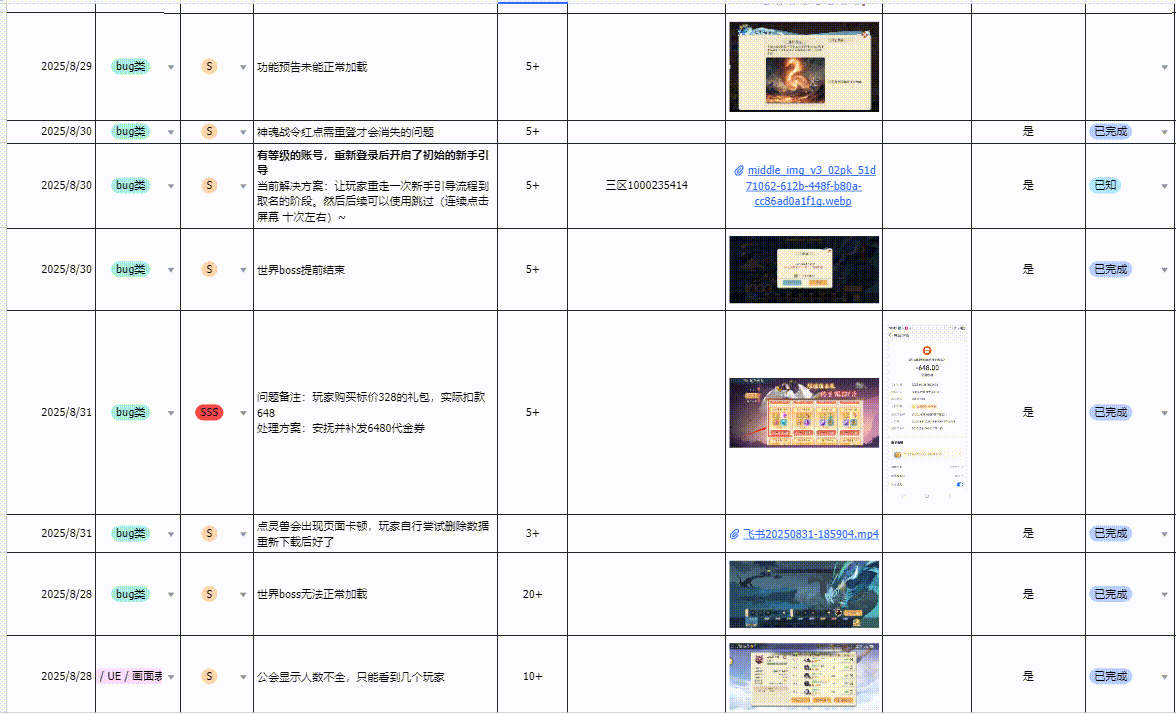The image size is (1176, 714).
Task: Select the red SSS priority tag
Action: click(209, 412)
